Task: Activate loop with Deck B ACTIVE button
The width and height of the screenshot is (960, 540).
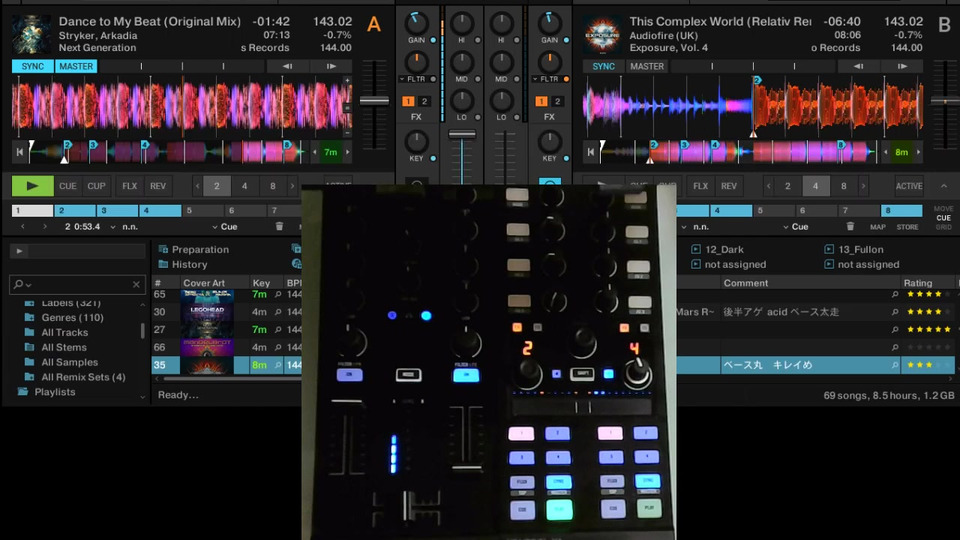Action: [x=909, y=186]
